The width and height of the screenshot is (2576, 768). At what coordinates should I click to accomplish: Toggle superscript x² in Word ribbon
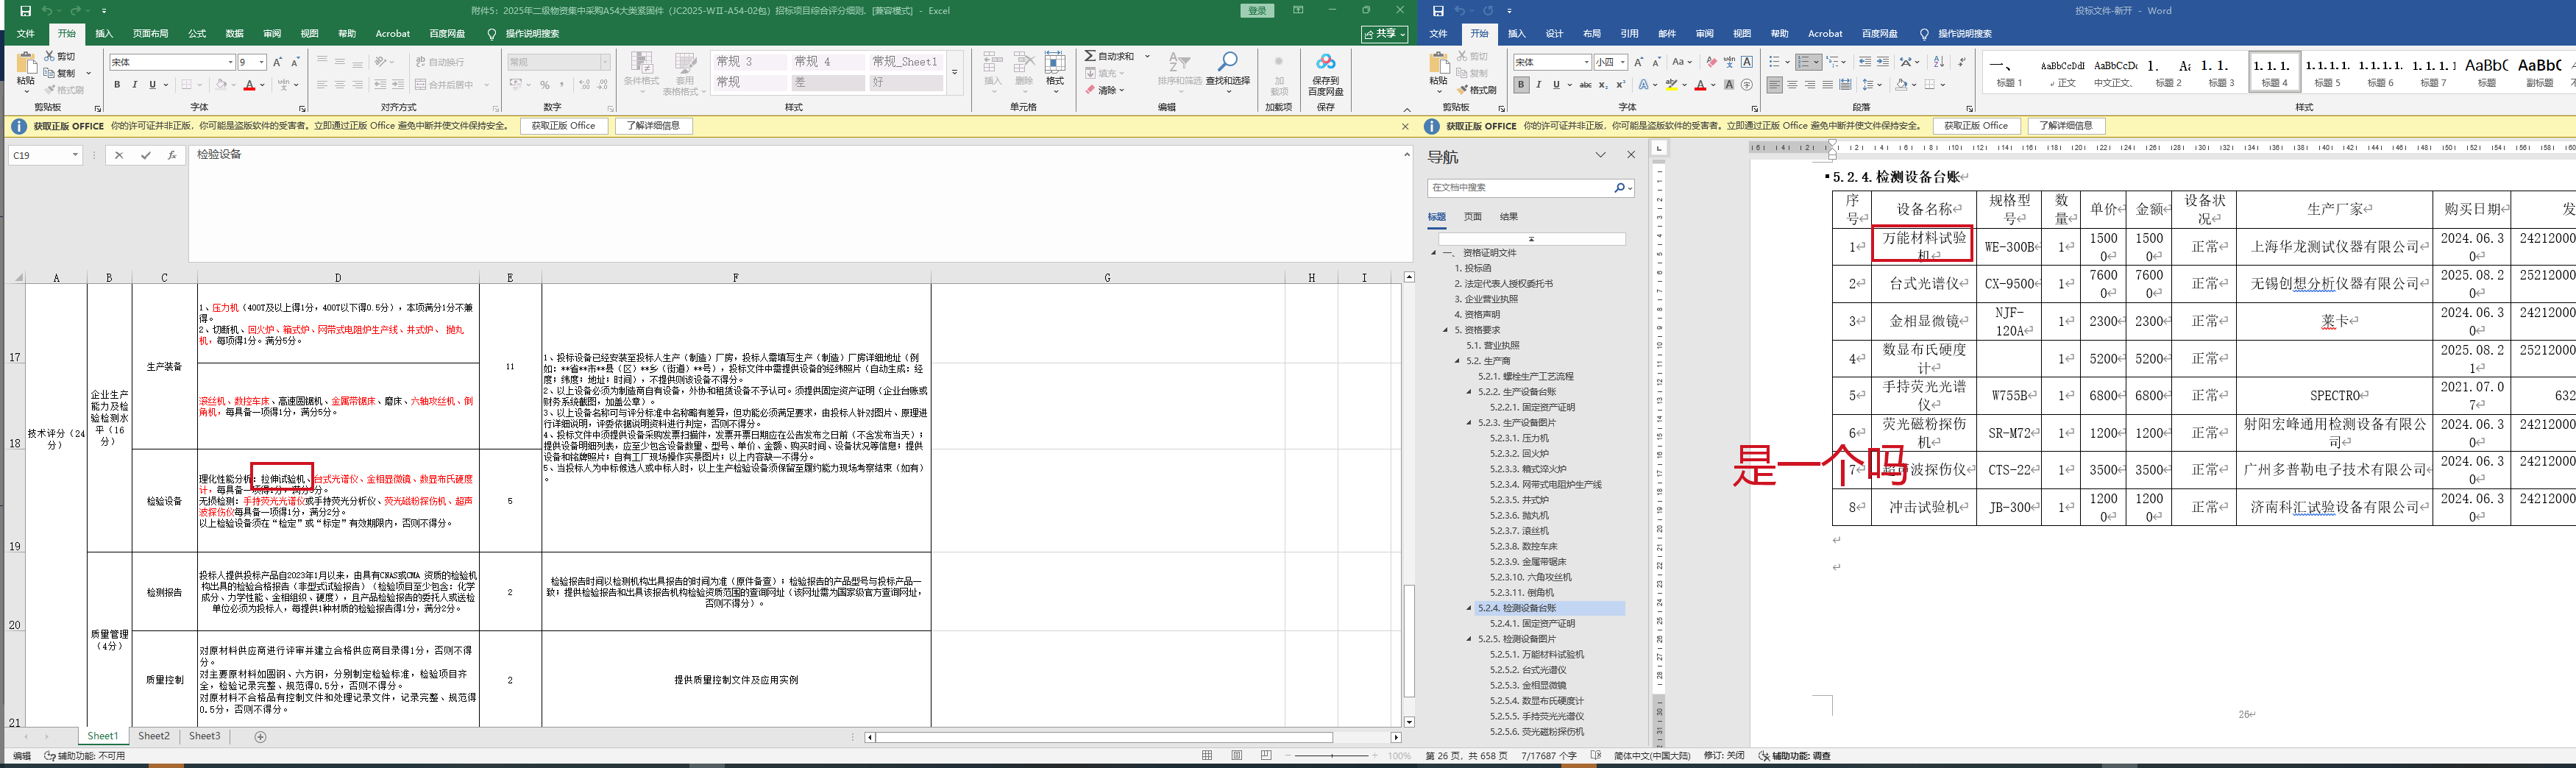tap(1620, 85)
